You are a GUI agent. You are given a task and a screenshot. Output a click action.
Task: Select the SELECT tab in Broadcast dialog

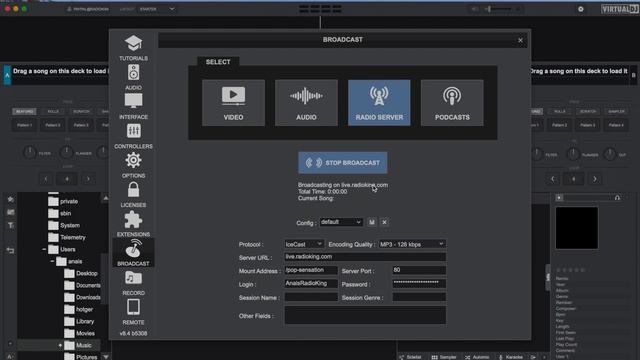point(218,62)
